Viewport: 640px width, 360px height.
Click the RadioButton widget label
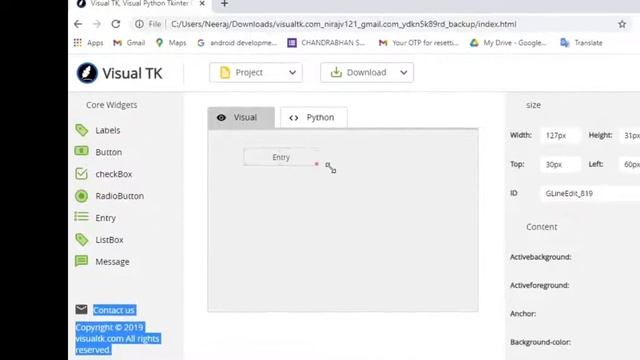120,196
